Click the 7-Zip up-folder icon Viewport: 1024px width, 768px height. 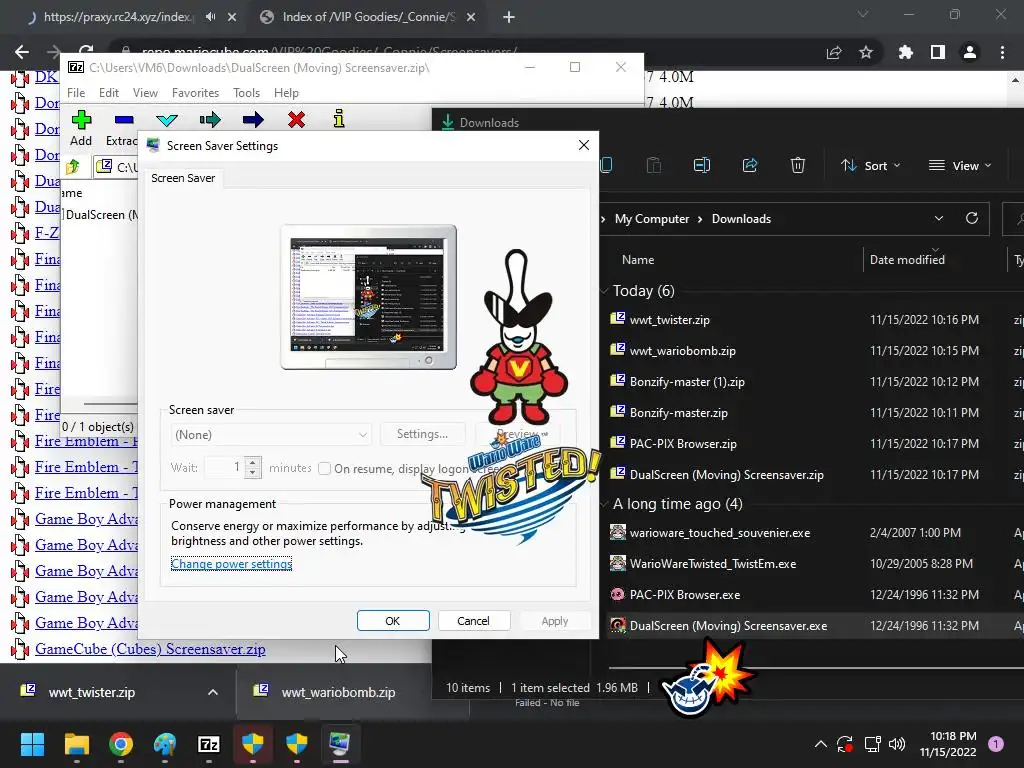[x=73, y=167]
